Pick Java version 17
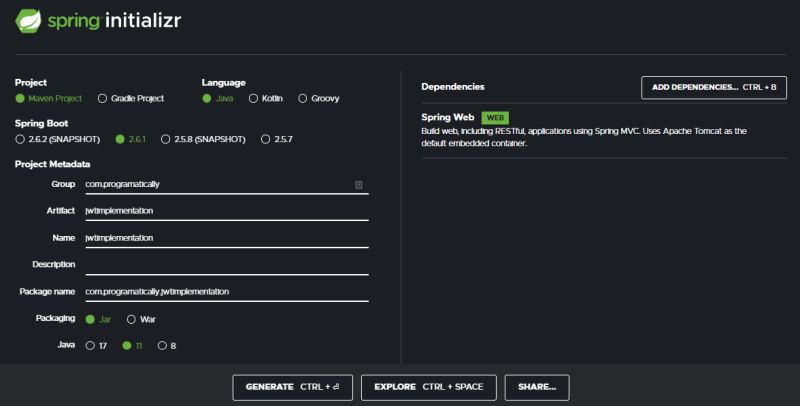800x406 pixels. 90,346
